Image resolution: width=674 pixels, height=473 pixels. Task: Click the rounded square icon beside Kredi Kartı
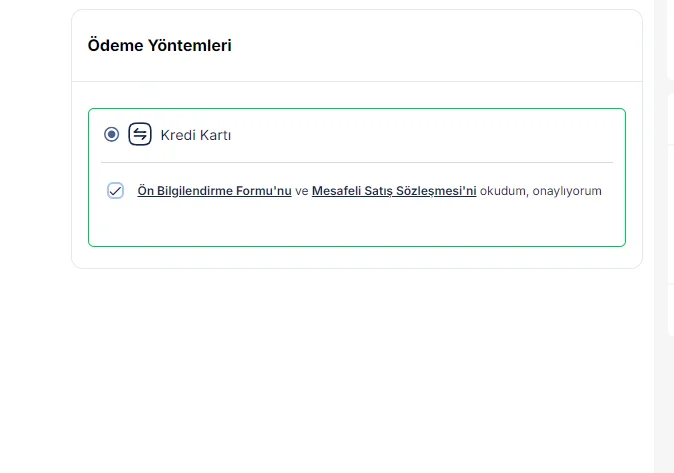pos(140,134)
